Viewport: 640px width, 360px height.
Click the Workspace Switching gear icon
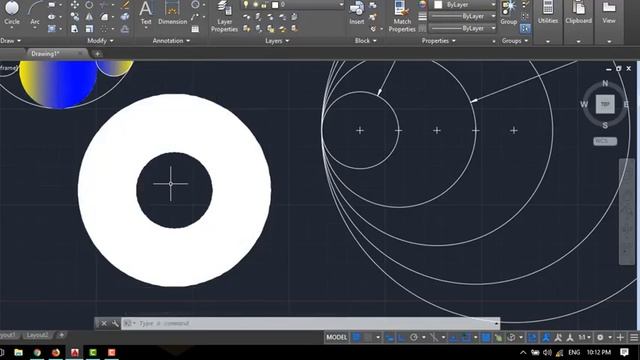(x=600, y=338)
